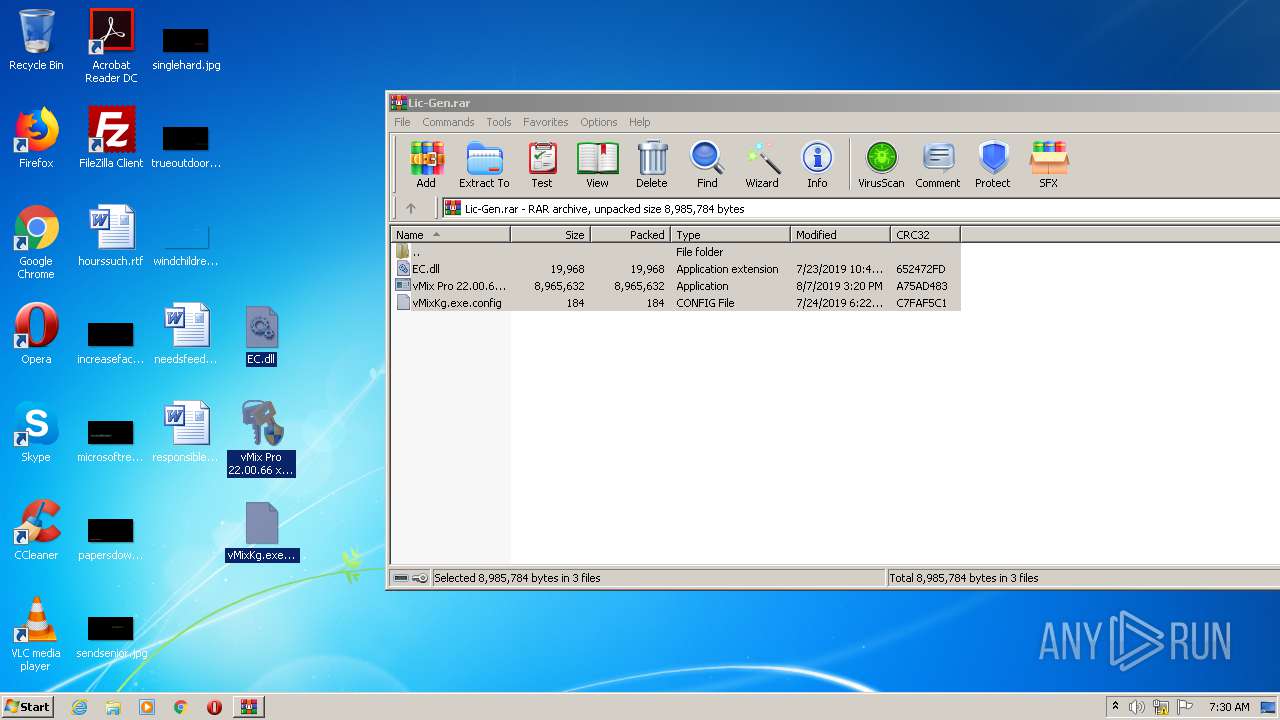Image resolution: width=1280 pixels, height=720 pixels.
Task: Click the 7:30 AM clock
Action: pyautogui.click(x=1229, y=707)
